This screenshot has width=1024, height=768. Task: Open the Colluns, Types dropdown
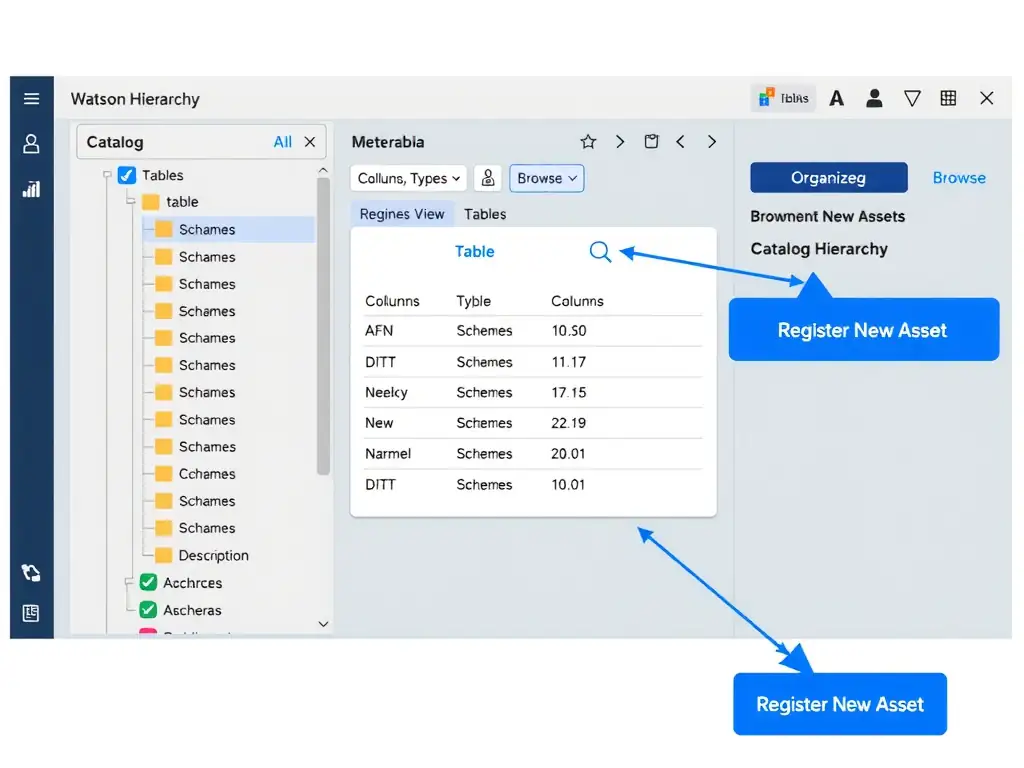click(409, 178)
